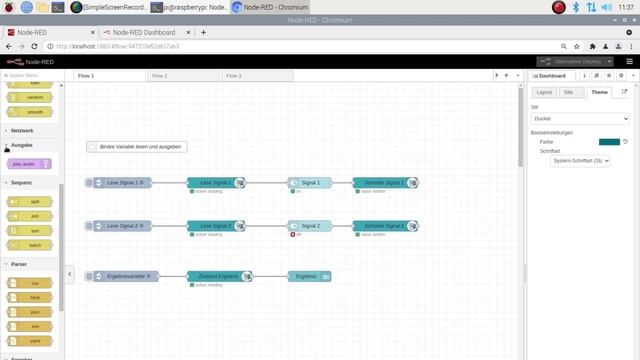Open the sidebar info (i) tab icon
The width and height of the screenshot is (640, 360).
[584, 76]
